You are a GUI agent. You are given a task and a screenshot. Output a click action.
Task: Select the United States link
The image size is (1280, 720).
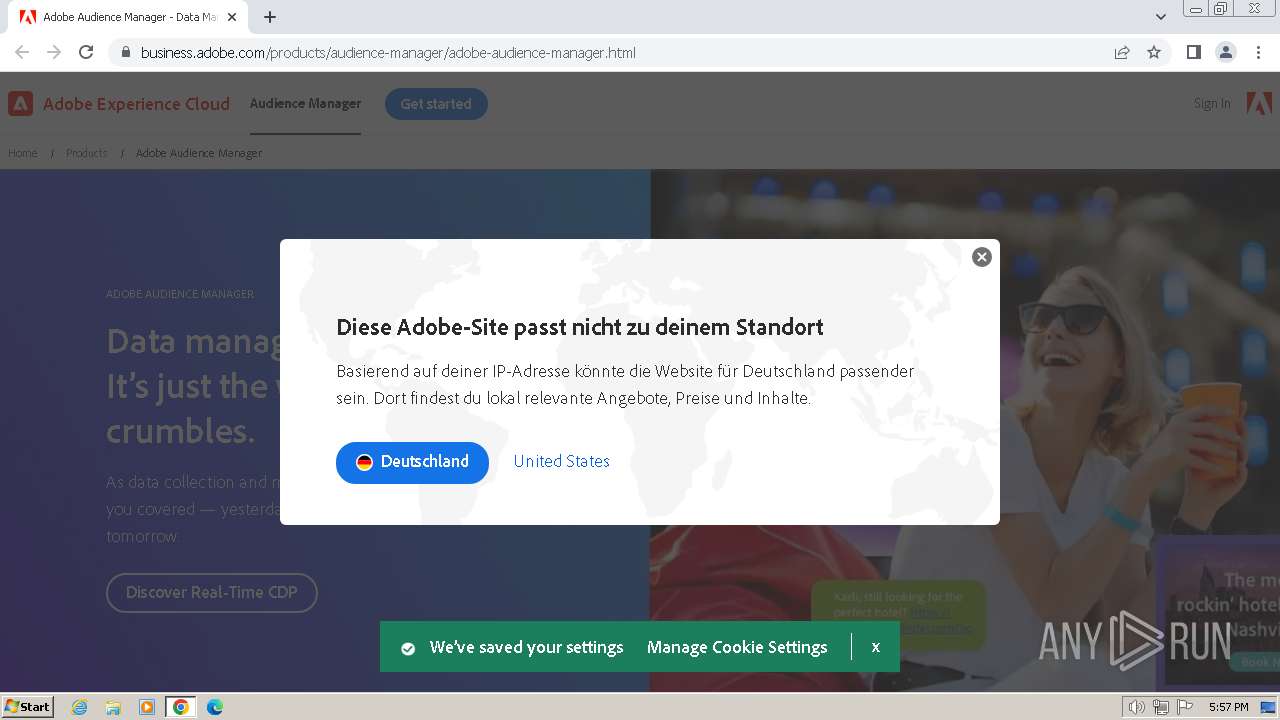click(561, 461)
